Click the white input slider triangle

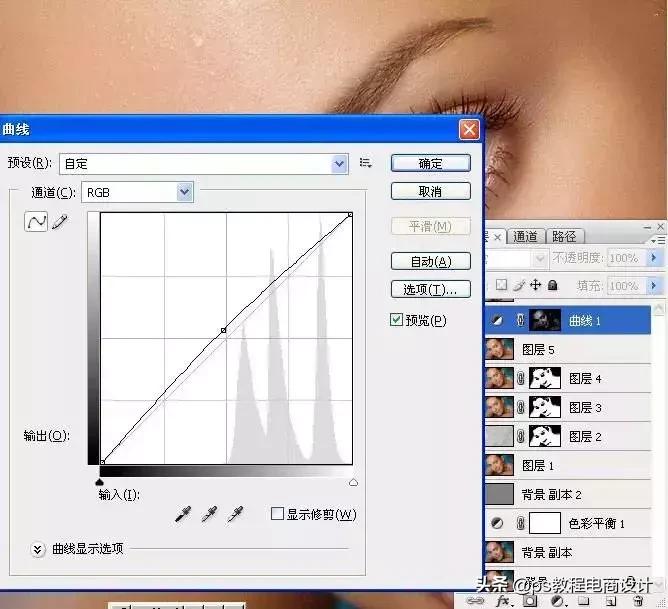tap(353, 482)
